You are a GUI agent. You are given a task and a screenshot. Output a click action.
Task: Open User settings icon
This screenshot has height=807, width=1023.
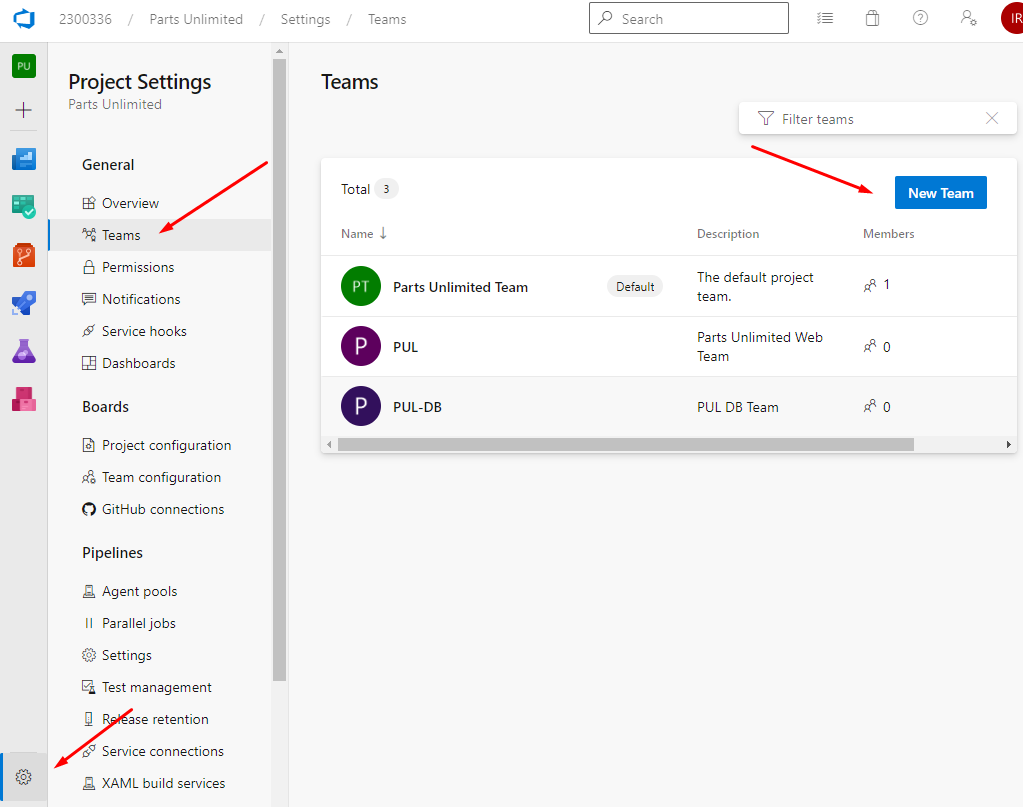pos(968,18)
